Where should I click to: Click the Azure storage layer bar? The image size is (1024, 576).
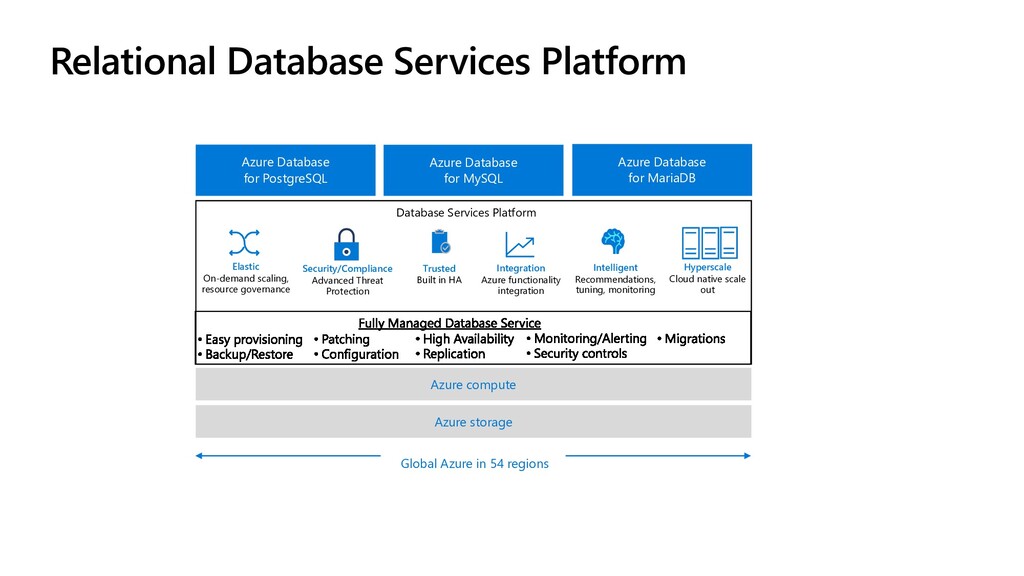(473, 422)
